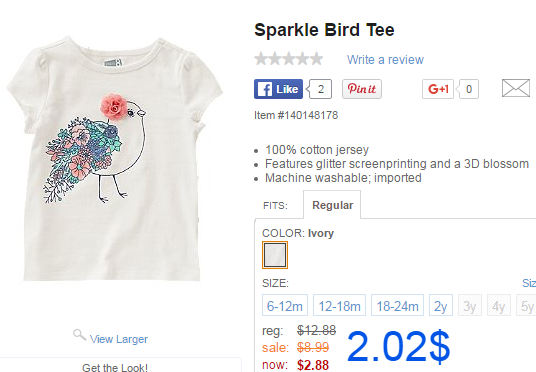Click the star rating icons
Screen dimensions: 536x372
289,59
